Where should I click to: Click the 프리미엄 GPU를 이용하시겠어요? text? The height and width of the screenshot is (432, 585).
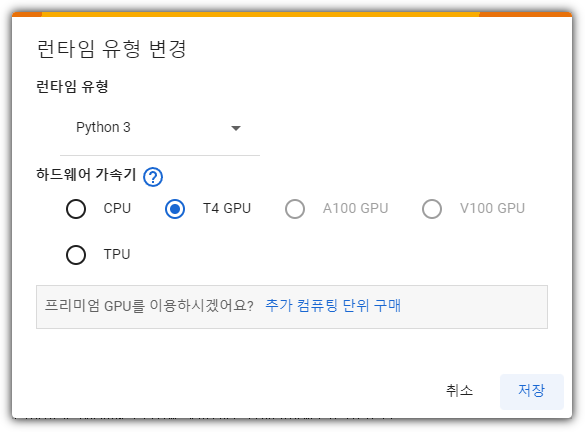[149, 306]
